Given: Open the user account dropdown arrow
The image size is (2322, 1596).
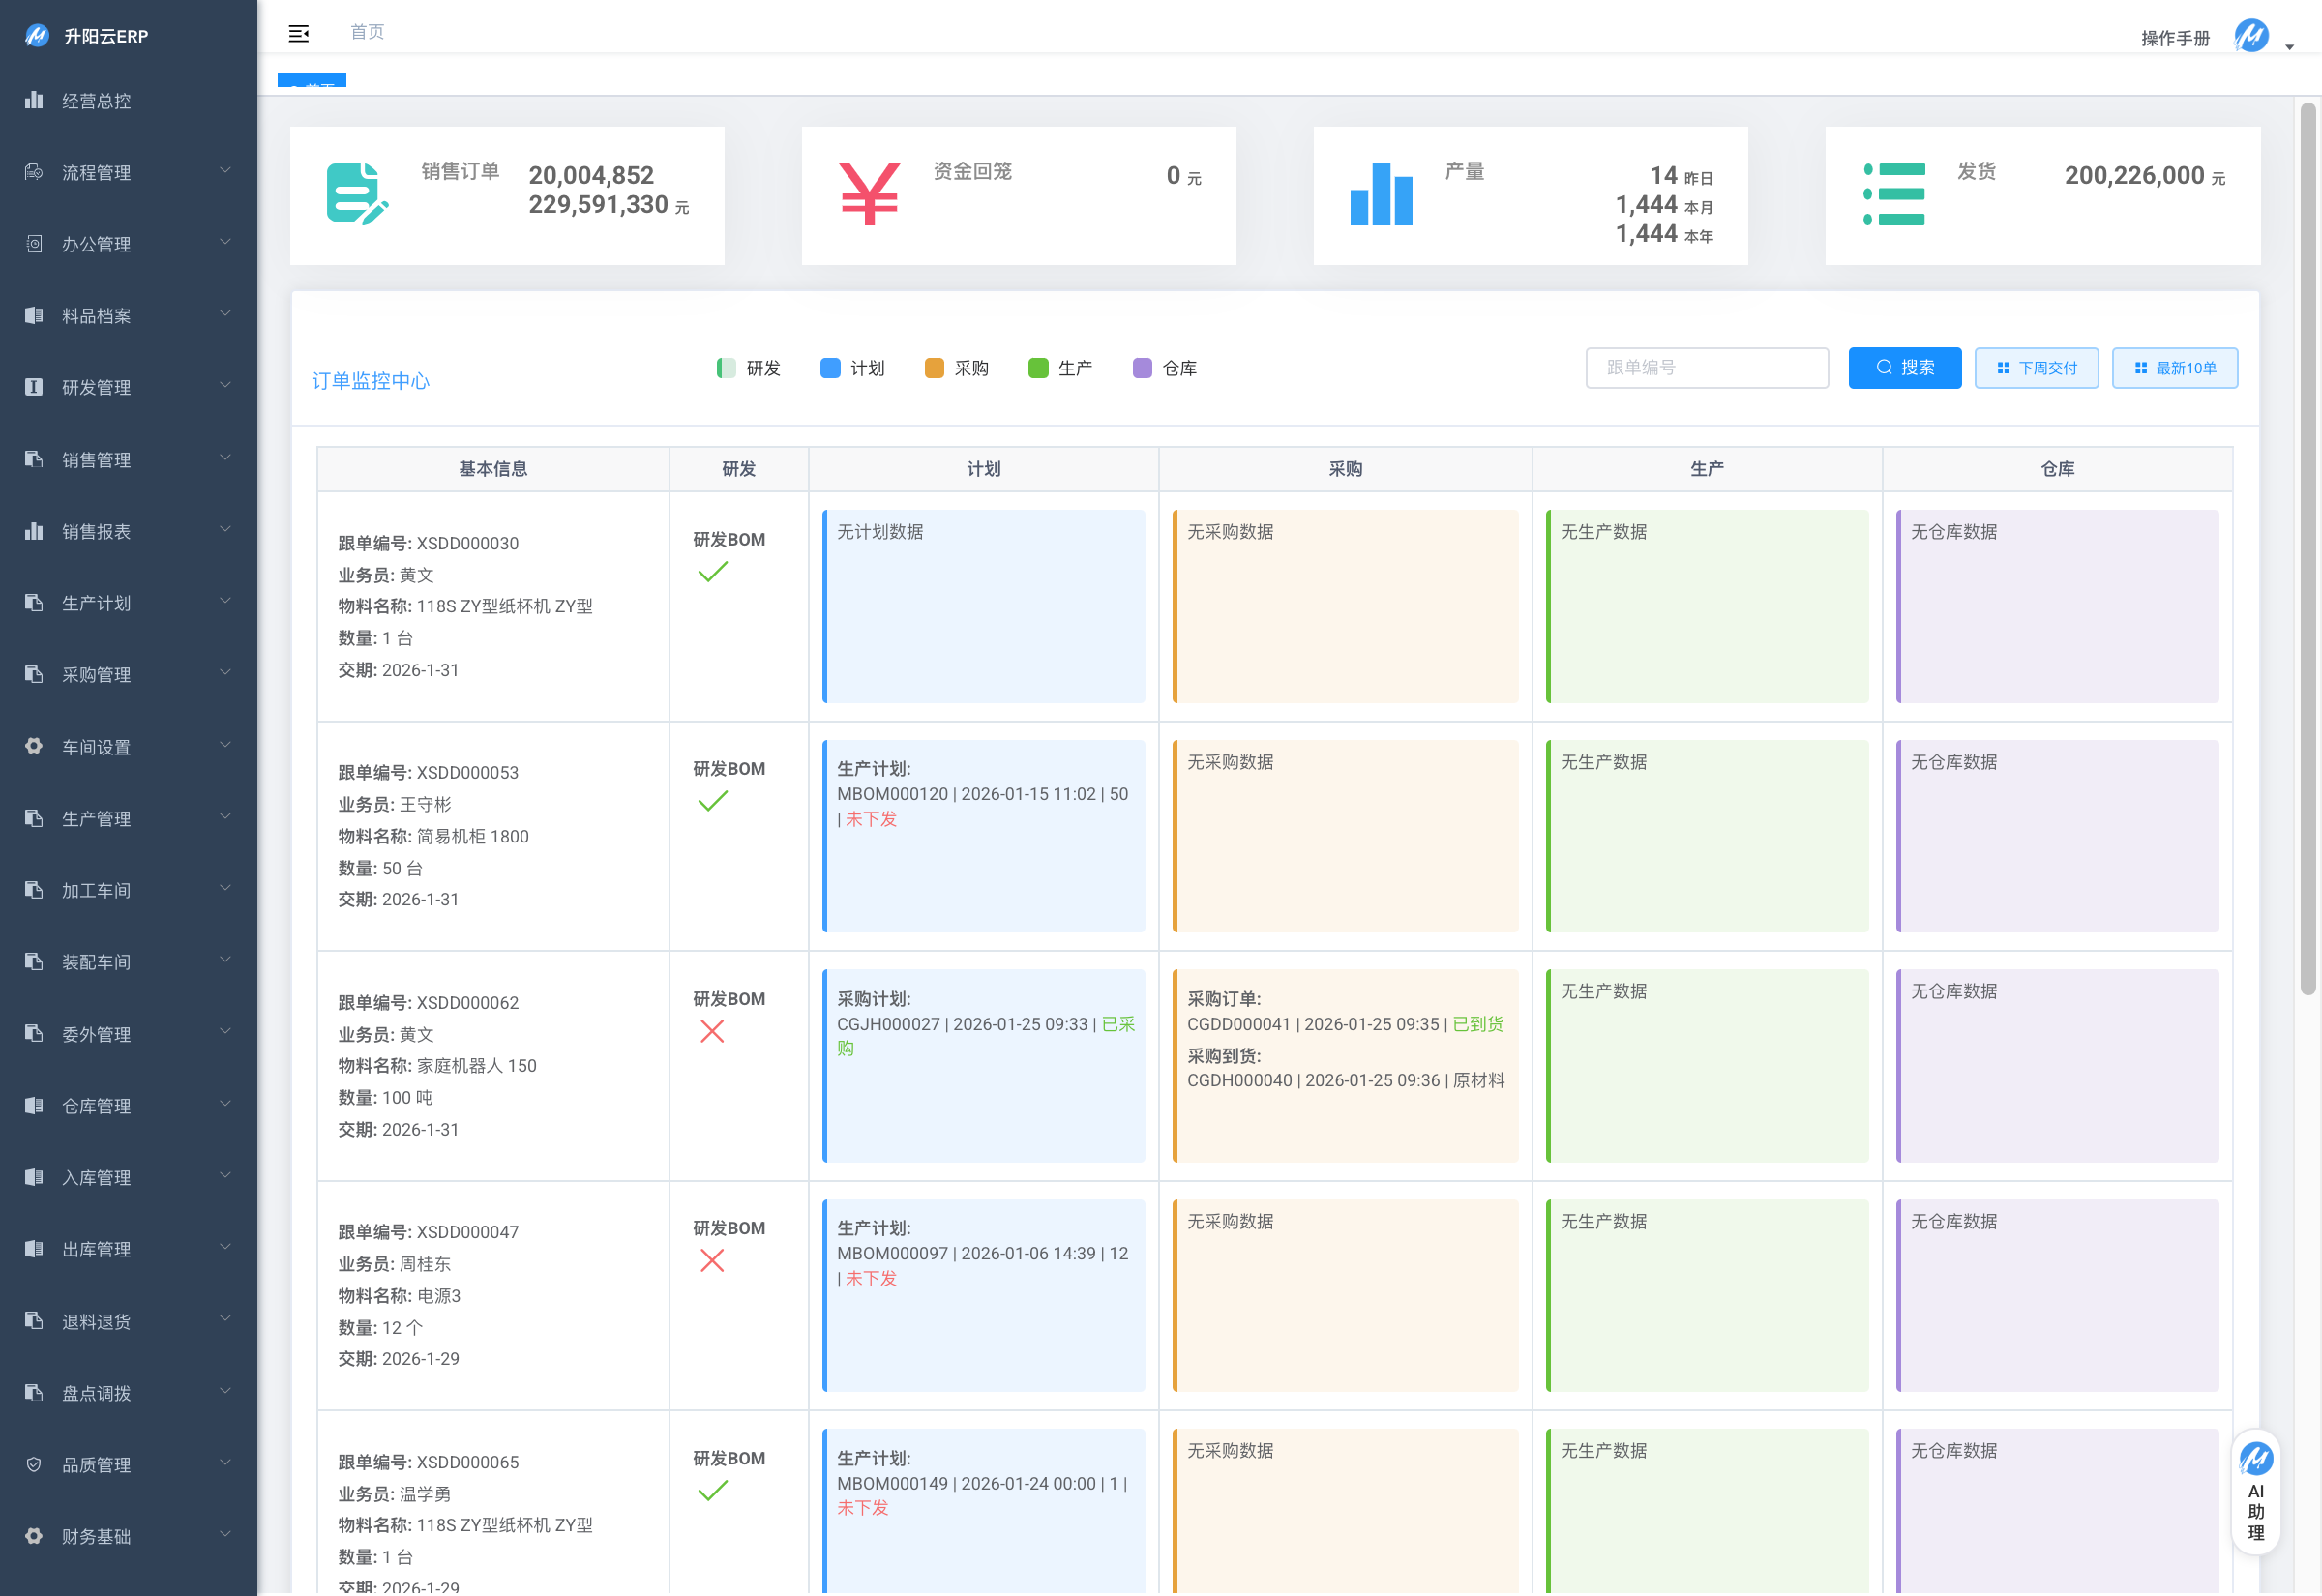Looking at the screenshot, I should pos(2289,47).
